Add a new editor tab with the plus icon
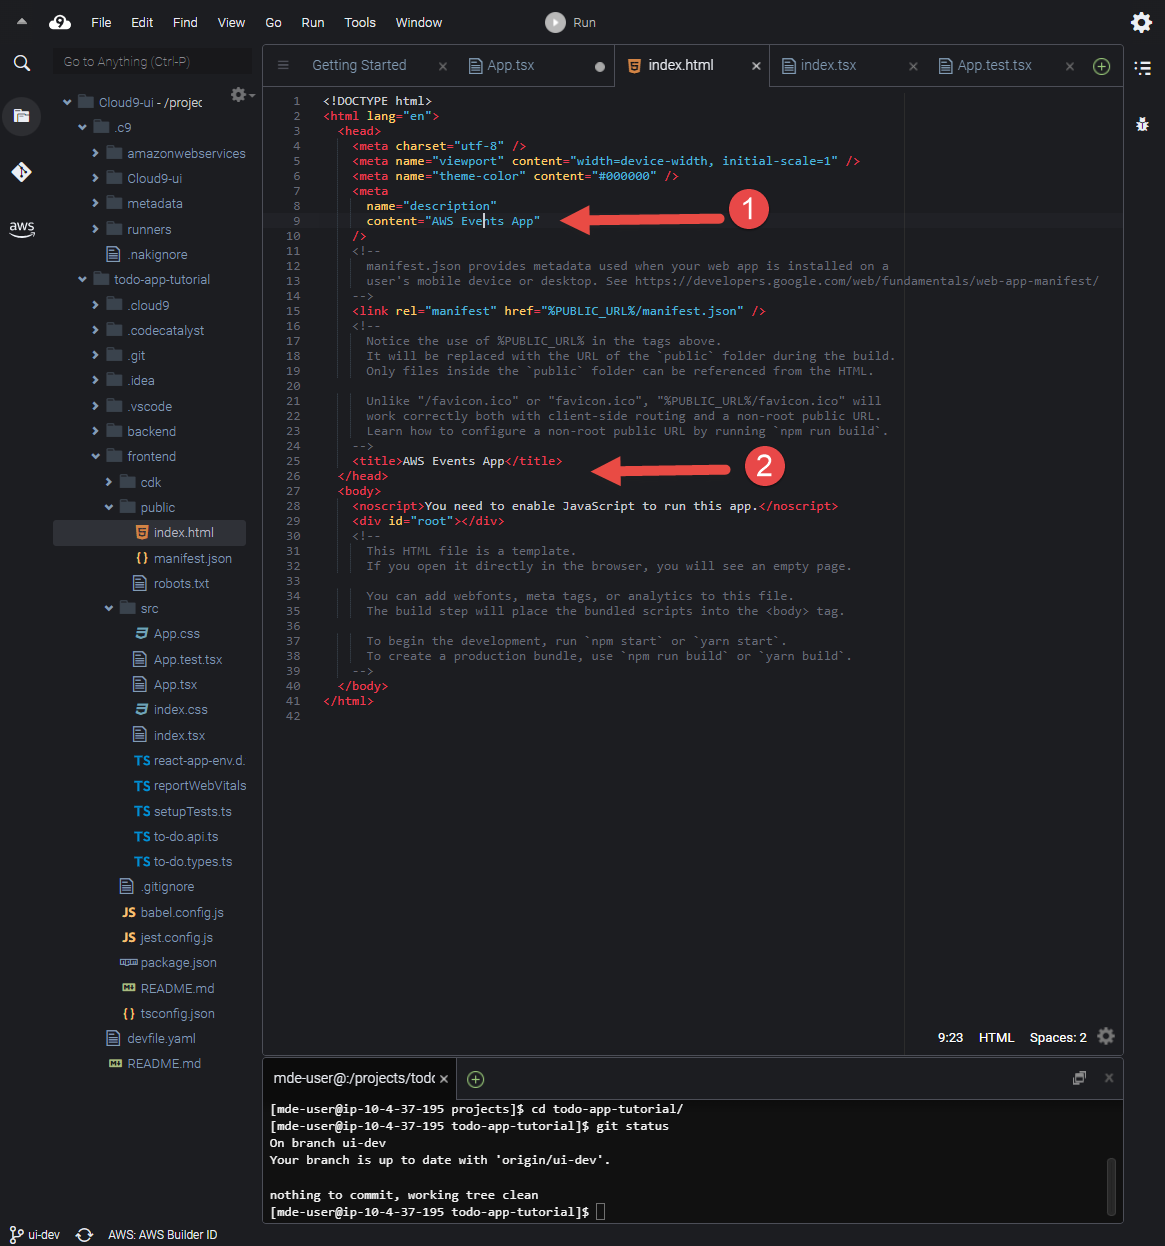Viewport: 1165px width, 1246px height. click(1101, 66)
